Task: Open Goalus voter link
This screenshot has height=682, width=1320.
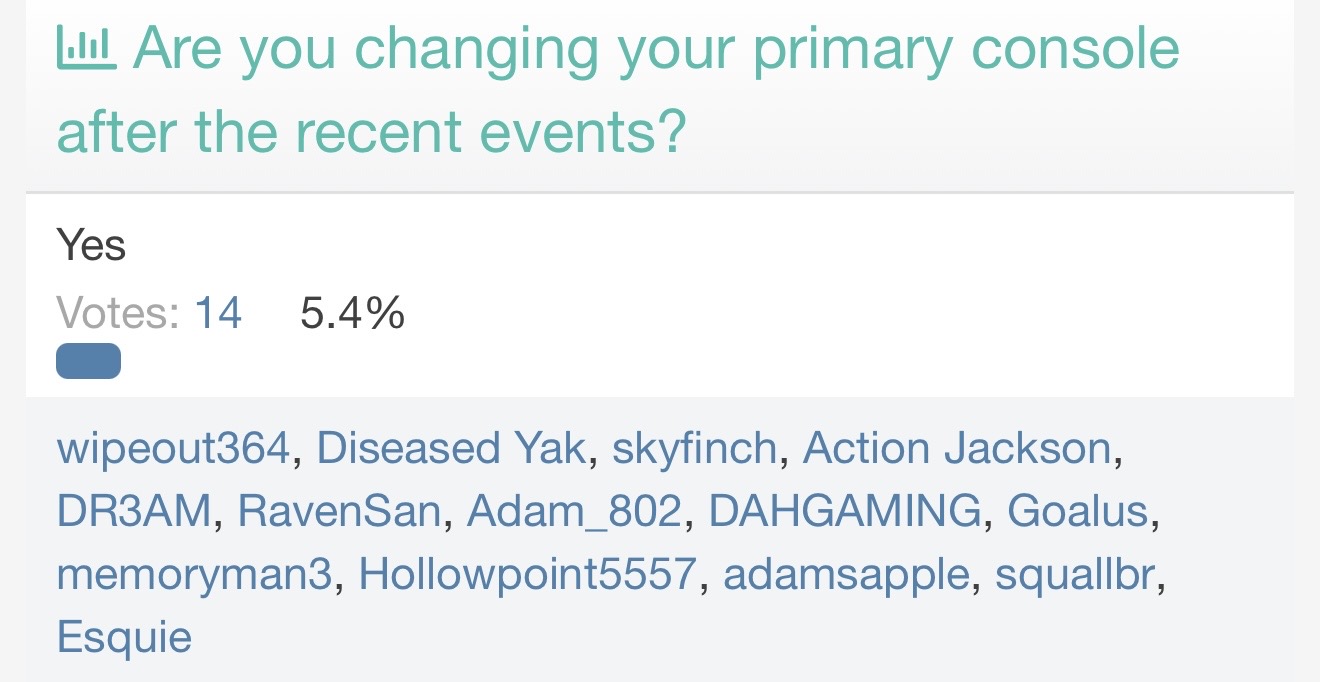Action: (x=1077, y=511)
